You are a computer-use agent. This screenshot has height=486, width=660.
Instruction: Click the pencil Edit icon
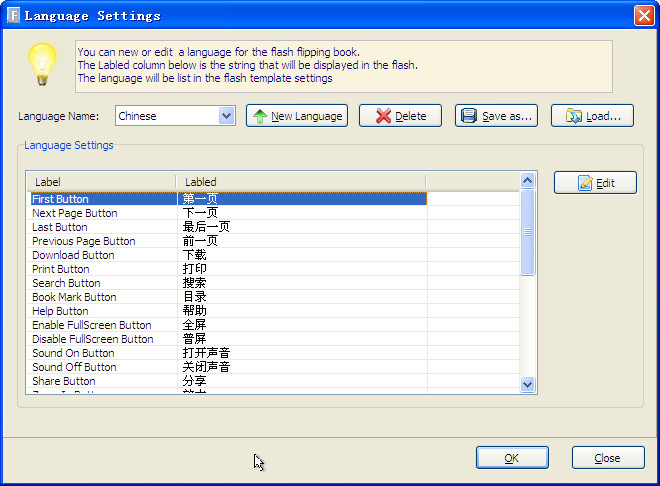(x=585, y=183)
